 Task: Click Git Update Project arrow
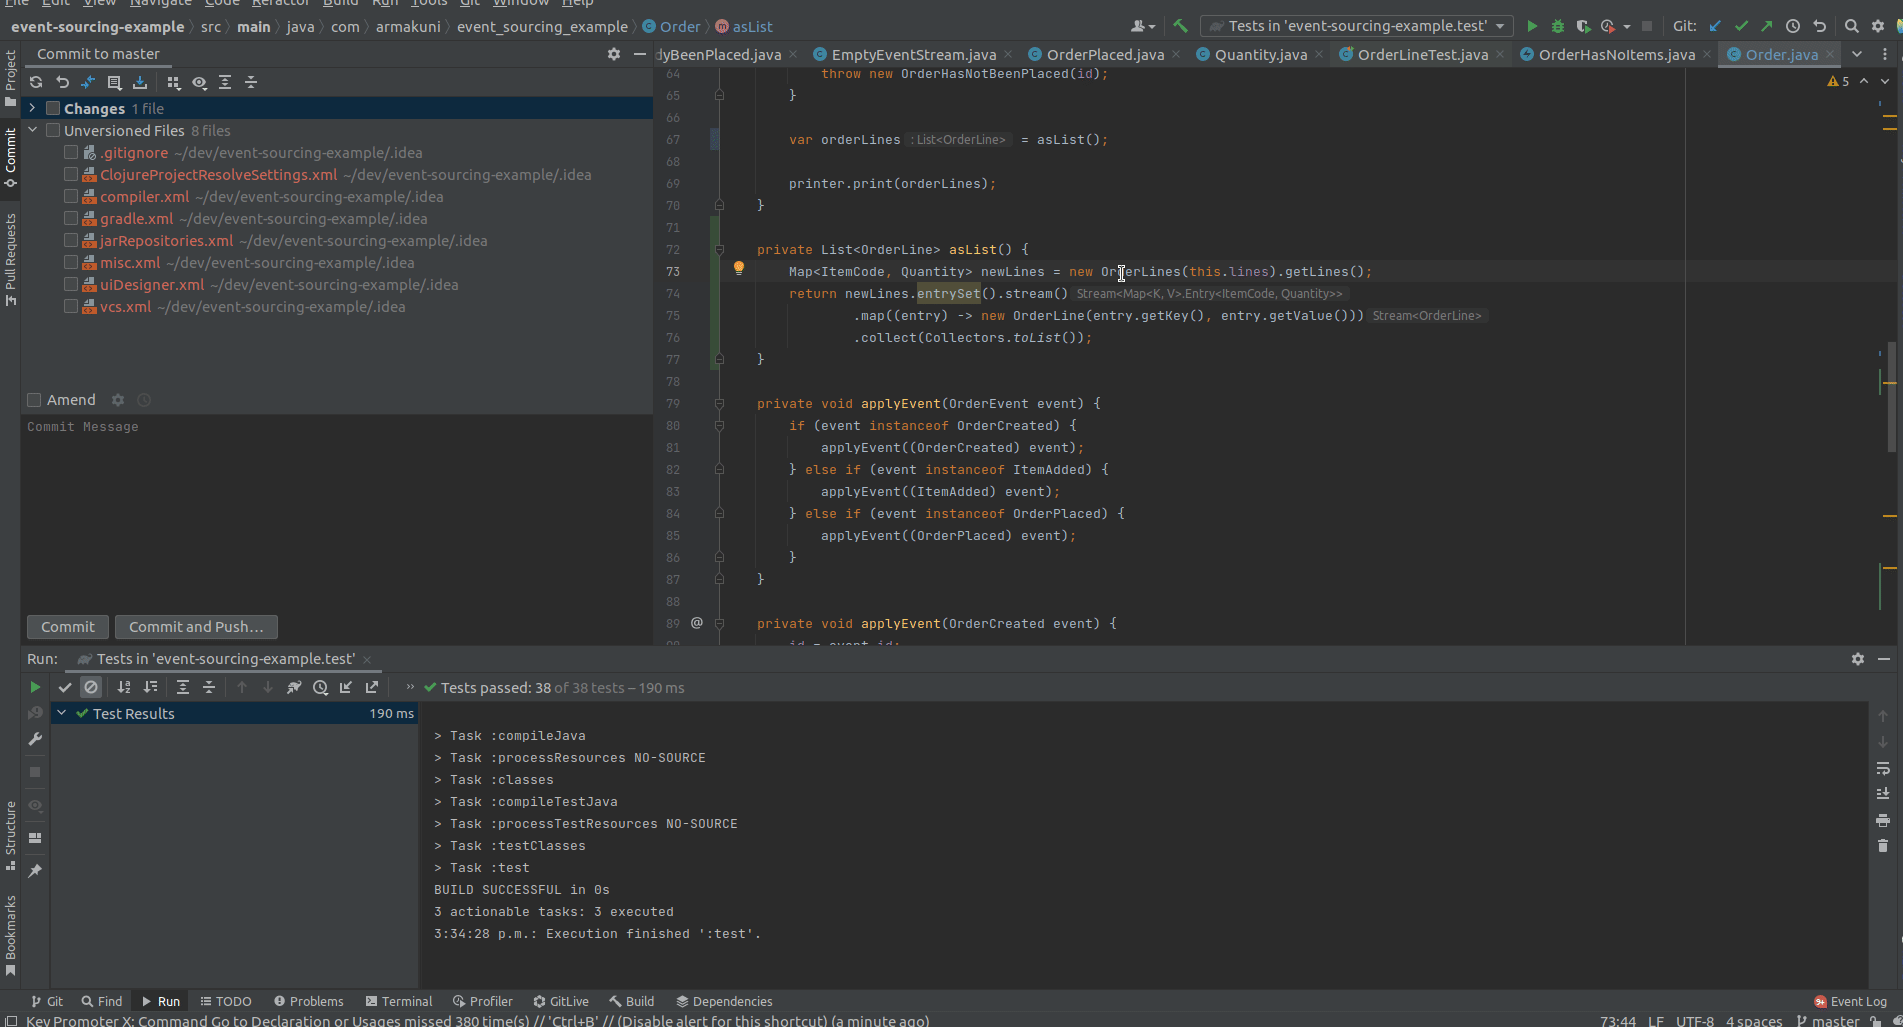1716,26
